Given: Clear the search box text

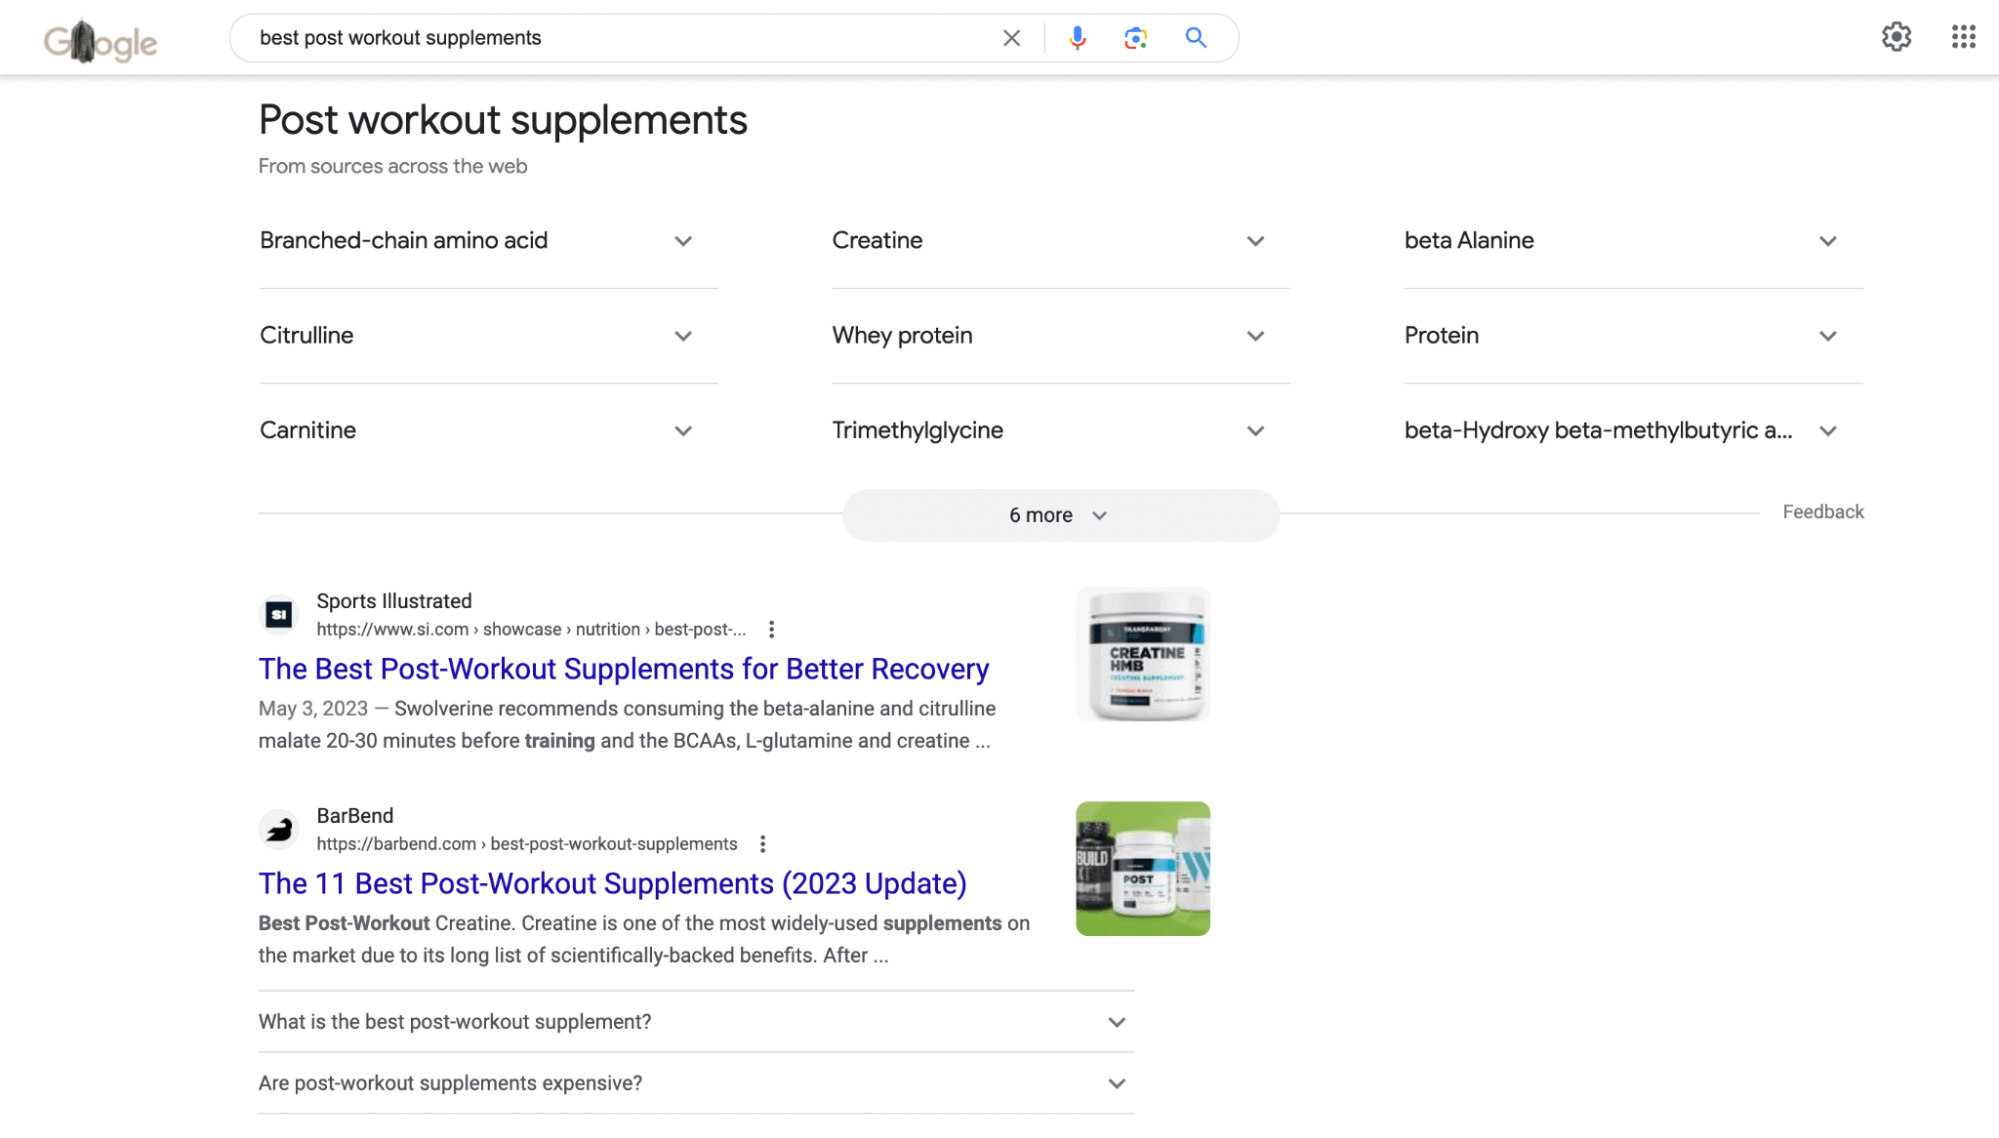Looking at the screenshot, I should point(1011,38).
